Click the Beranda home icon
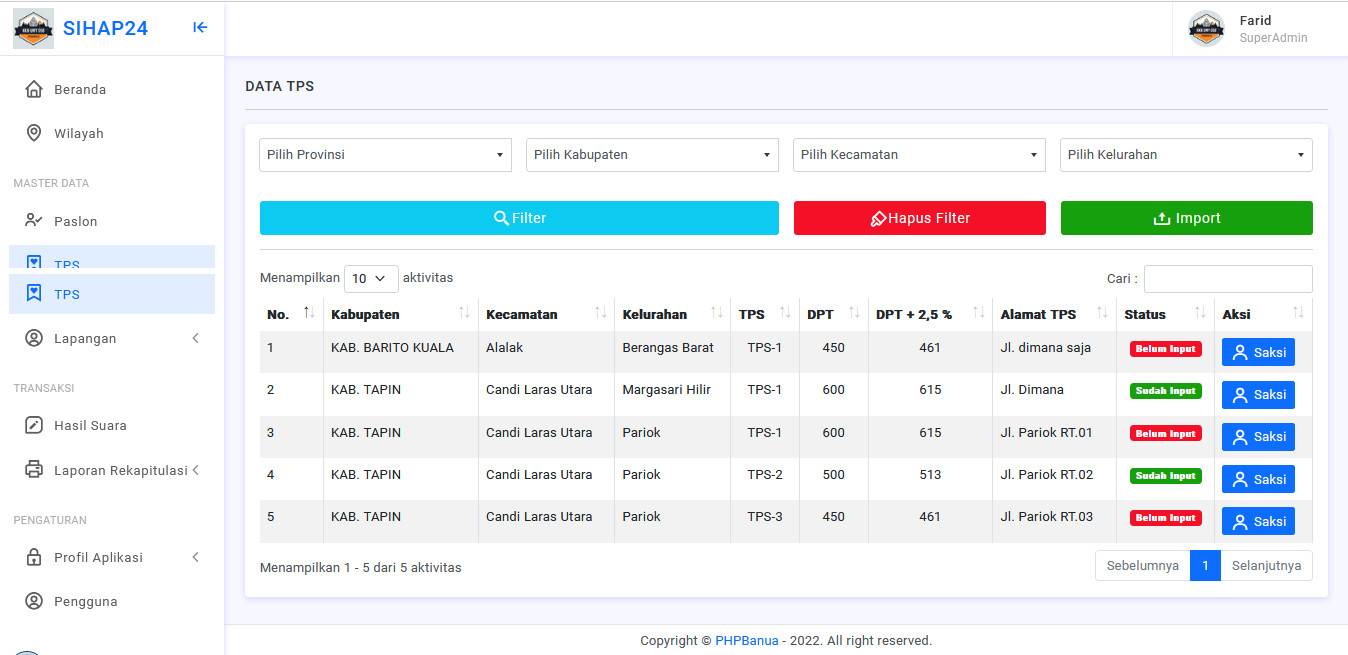The width and height of the screenshot is (1348, 655). tap(34, 89)
